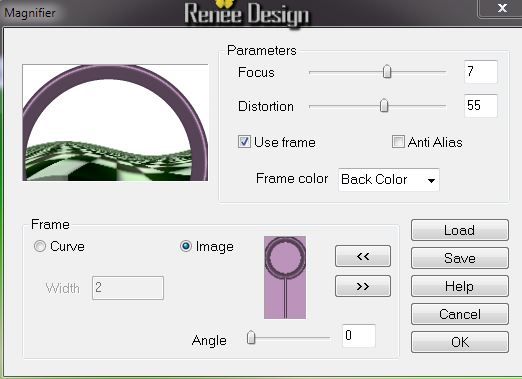The image size is (522, 379).
Task: Open Help for the Magnifier filter
Action: [x=460, y=286]
